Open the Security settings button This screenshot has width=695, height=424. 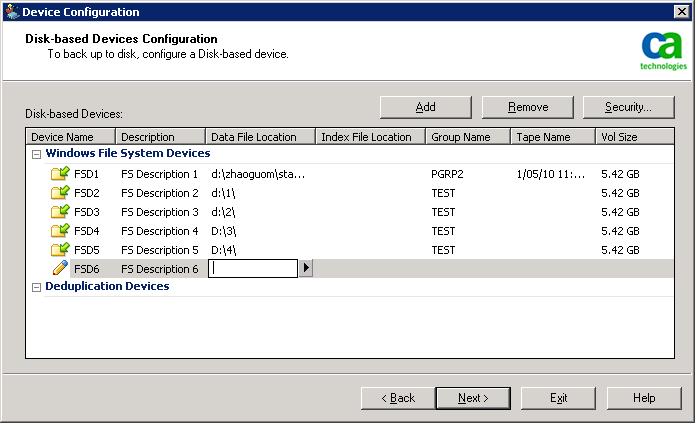tap(628, 107)
